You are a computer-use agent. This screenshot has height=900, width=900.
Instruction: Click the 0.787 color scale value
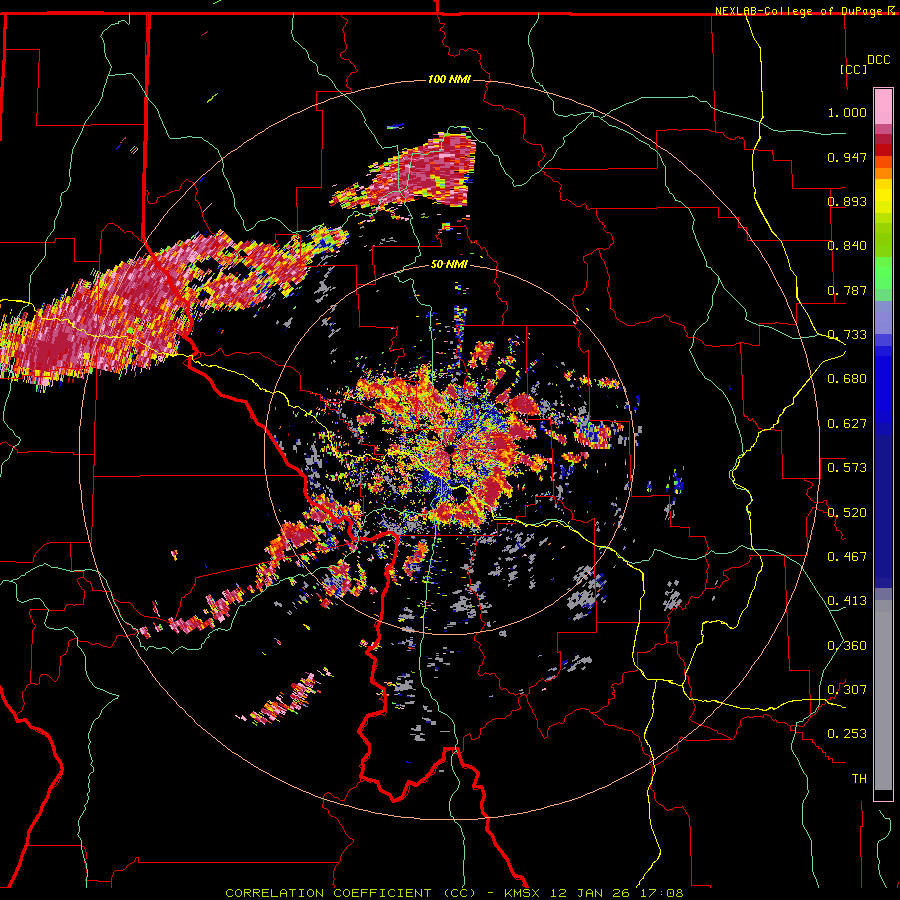[847, 290]
